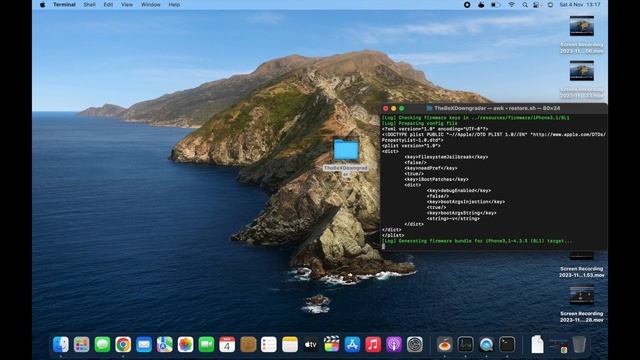
Task: Launch Messages from the Dock
Action: click(102, 344)
